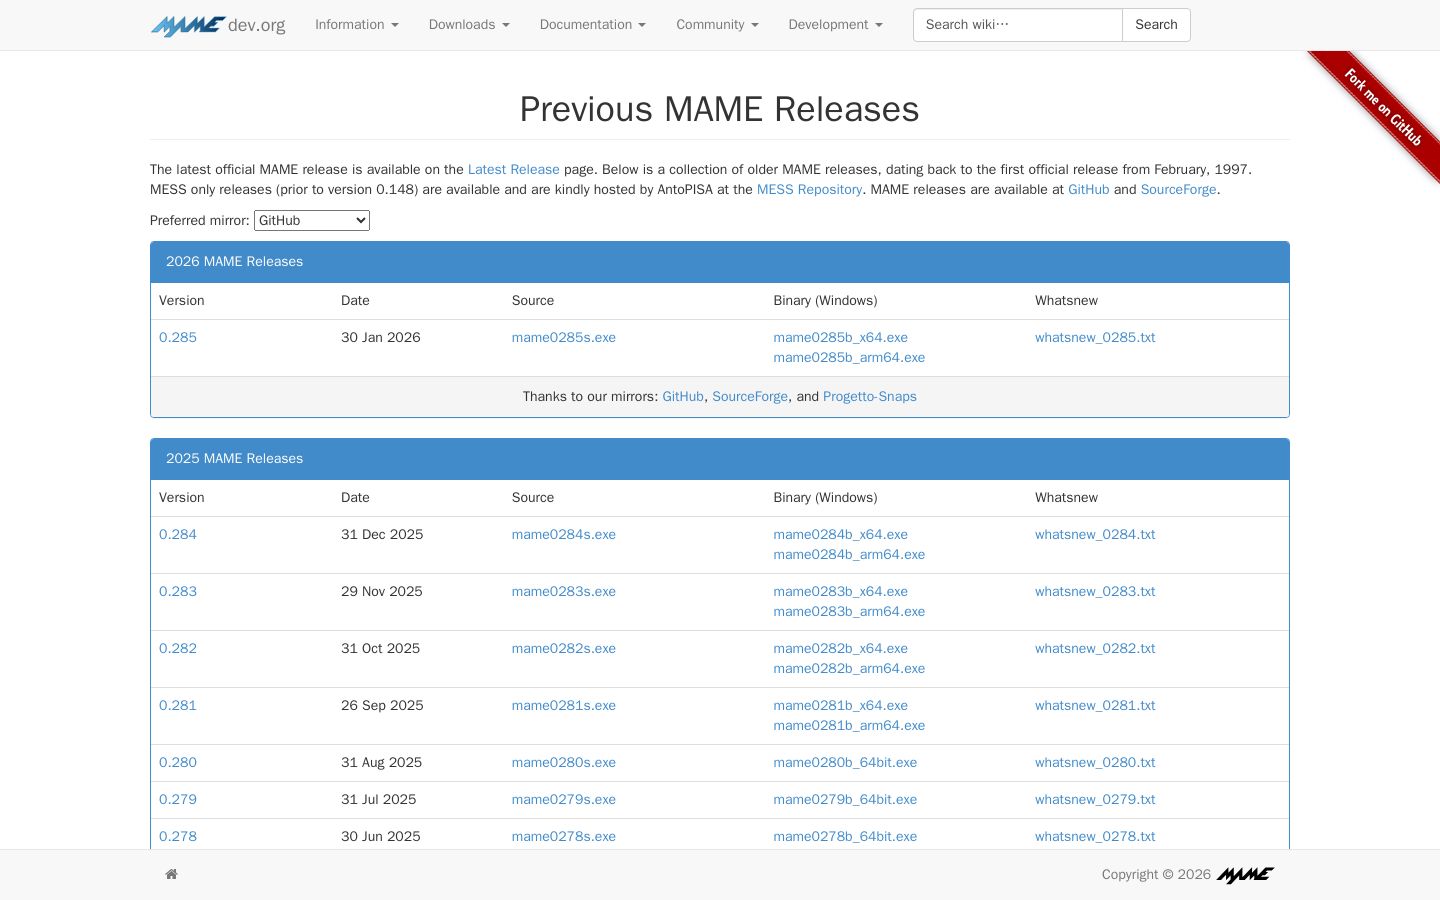Viewport: 1440px width, 900px height.
Task: Download mame0281b_x64.exe binary
Action: pos(841,706)
